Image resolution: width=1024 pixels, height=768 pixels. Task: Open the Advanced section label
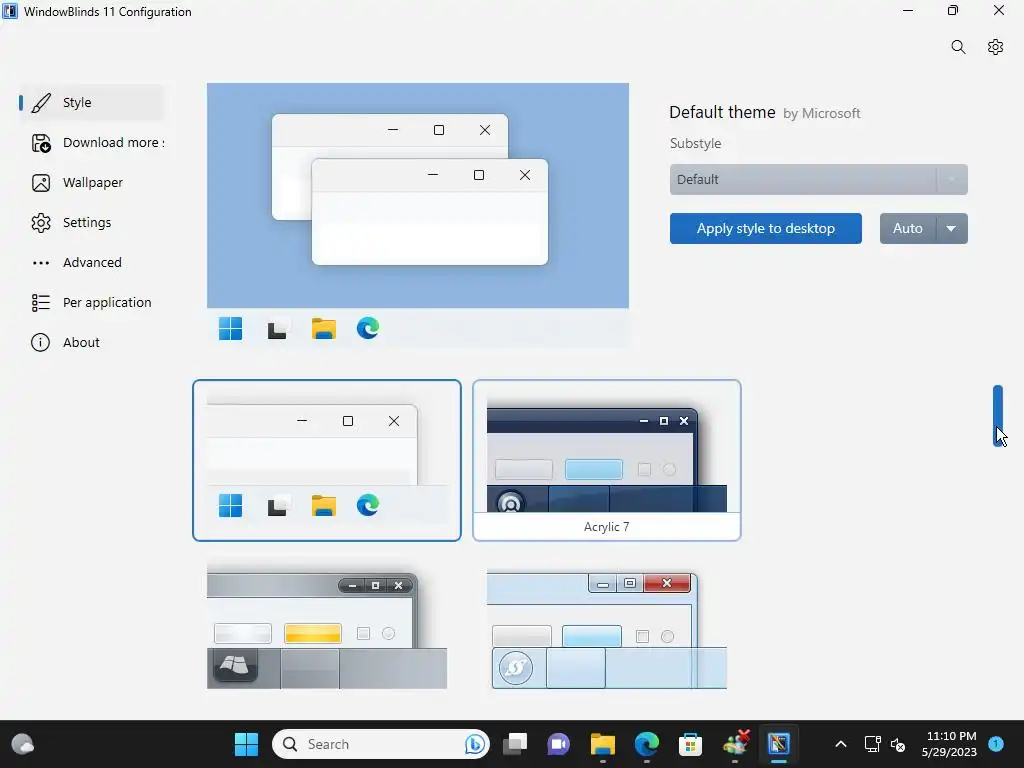92,263
